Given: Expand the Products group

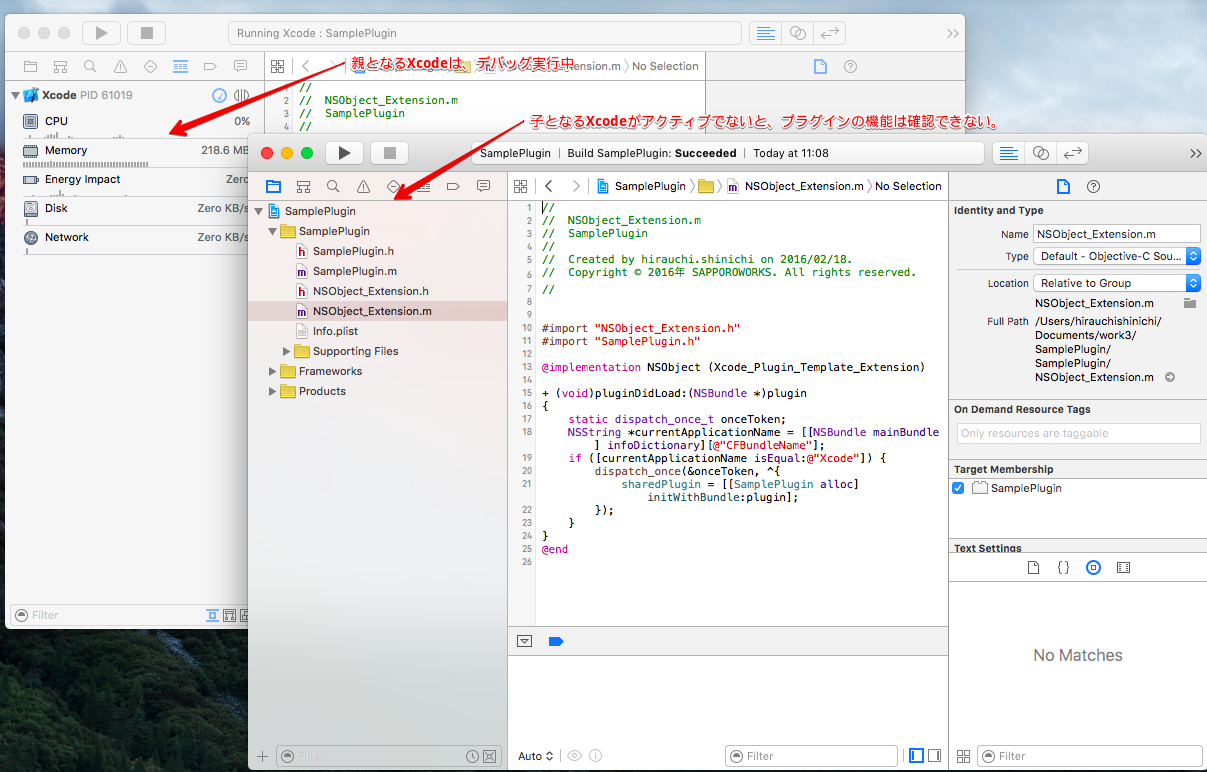Looking at the screenshot, I should 273,391.
